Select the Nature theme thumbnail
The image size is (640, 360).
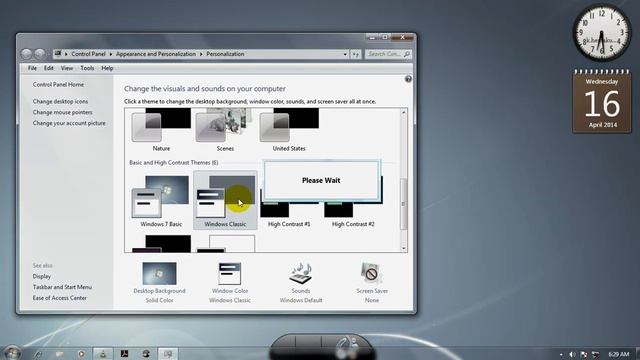point(161,126)
